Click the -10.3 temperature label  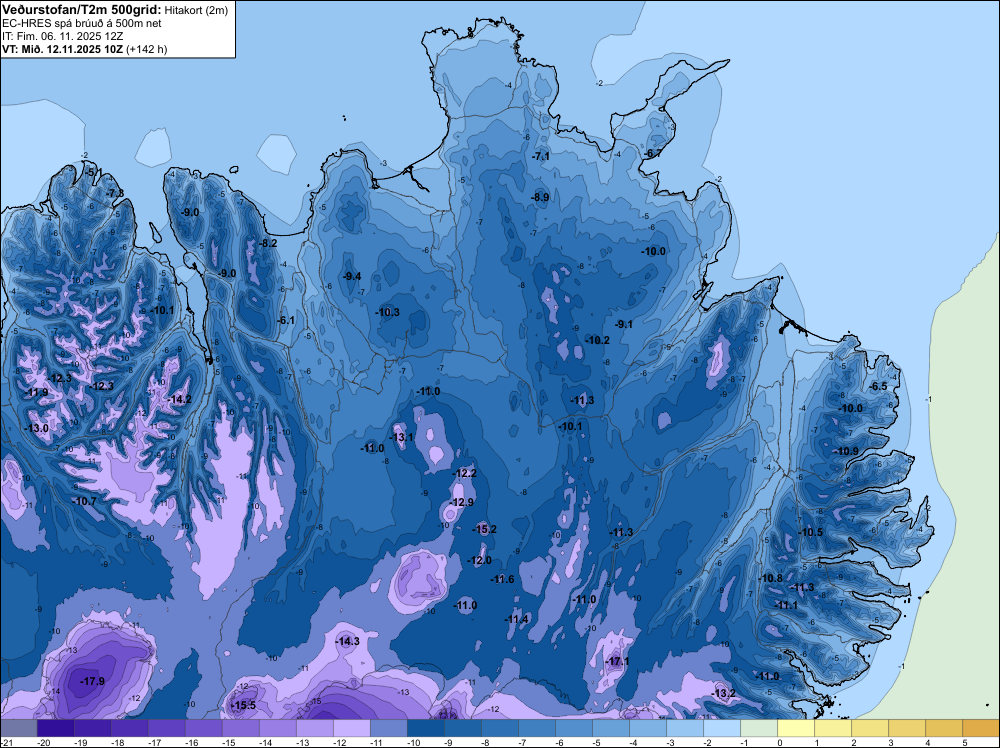pyautogui.click(x=388, y=312)
